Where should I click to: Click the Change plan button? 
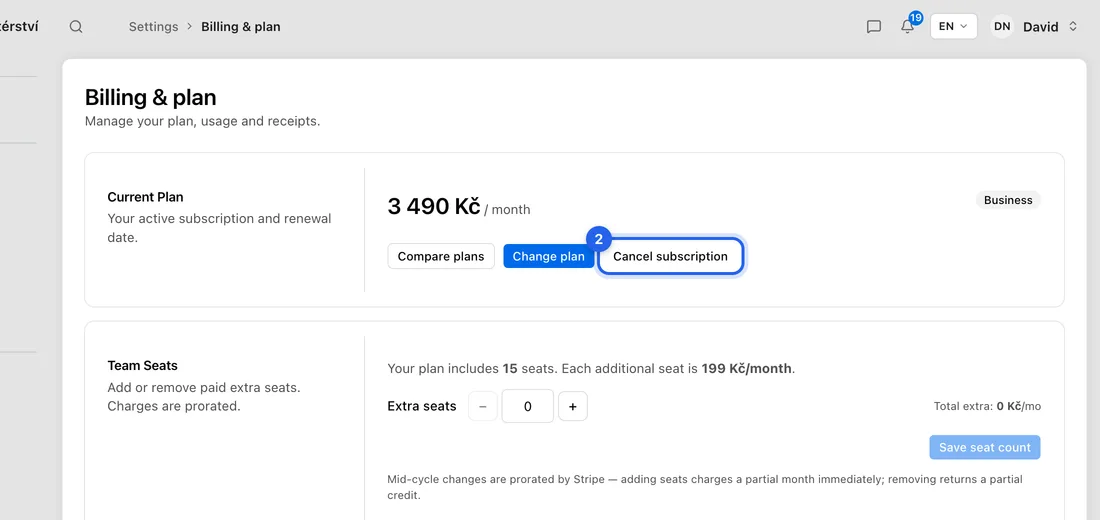(x=549, y=256)
